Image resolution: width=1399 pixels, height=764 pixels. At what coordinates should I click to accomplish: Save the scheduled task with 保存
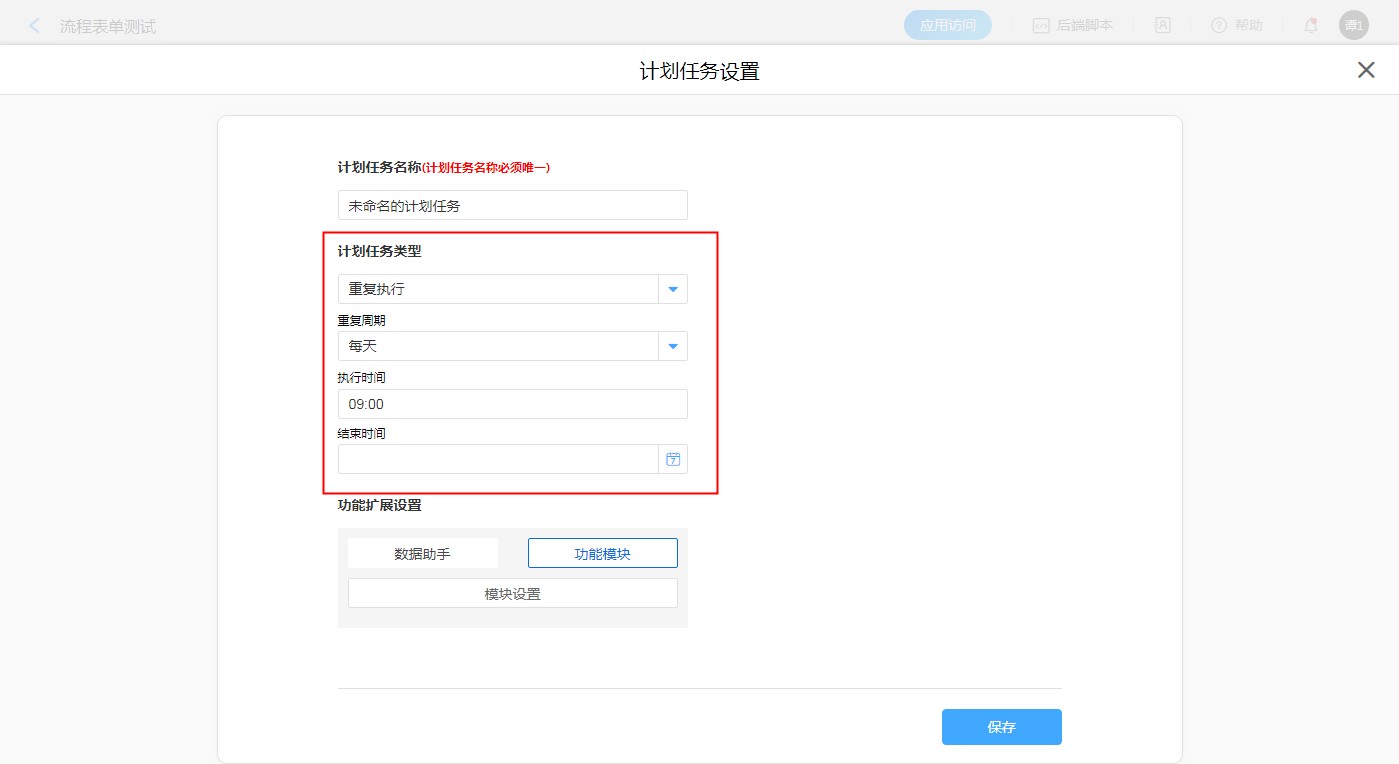[1001, 727]
